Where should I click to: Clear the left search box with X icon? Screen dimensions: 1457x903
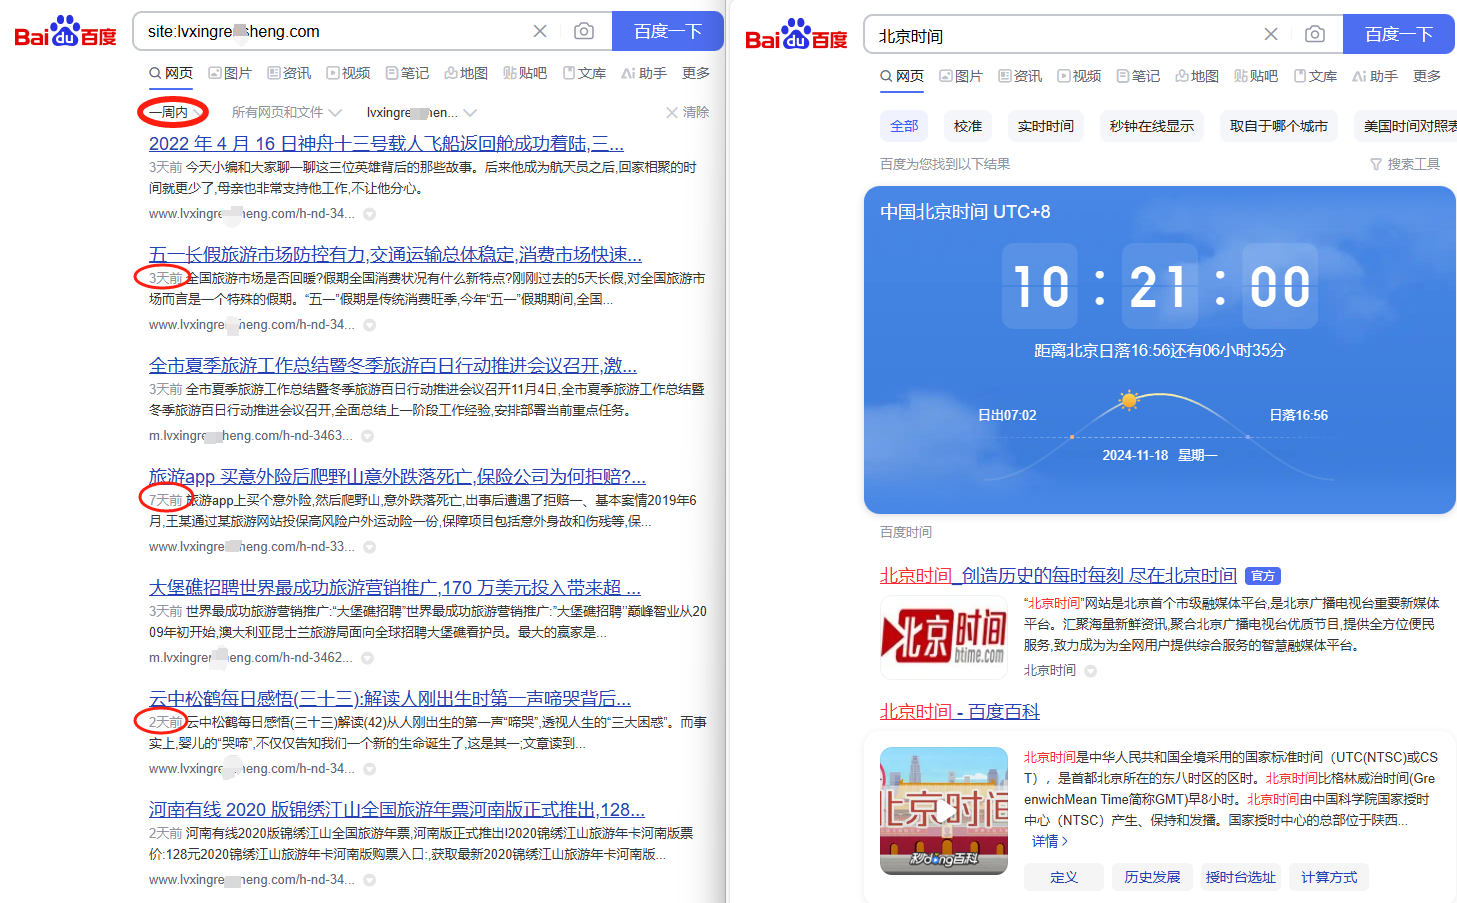click(540, 31)
